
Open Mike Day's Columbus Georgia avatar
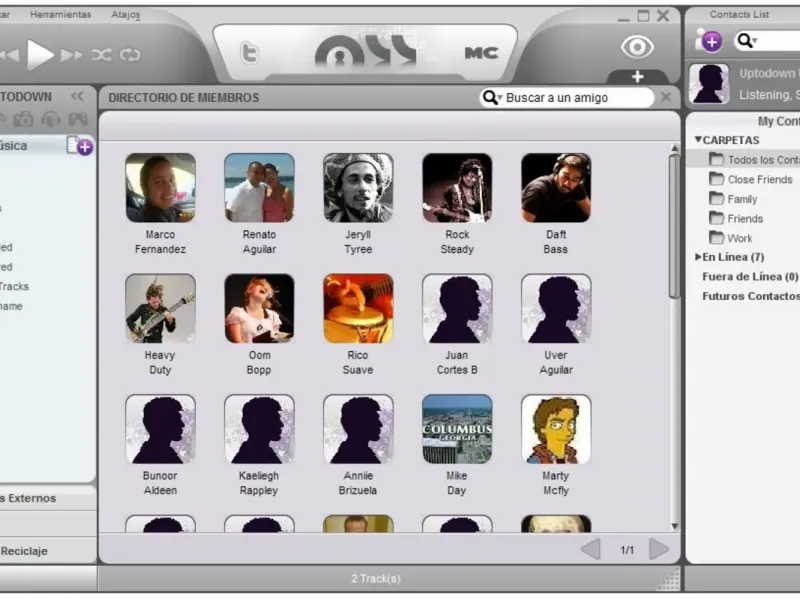click(457, 429)
